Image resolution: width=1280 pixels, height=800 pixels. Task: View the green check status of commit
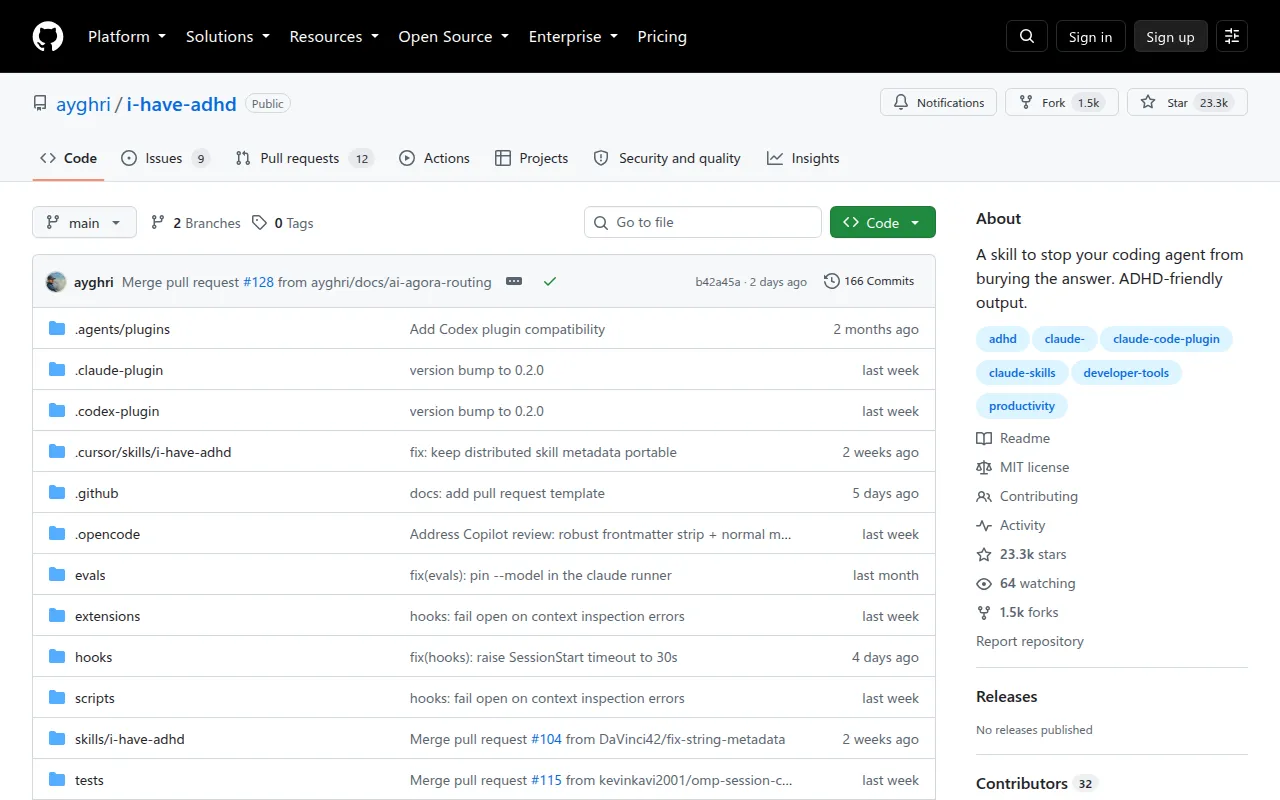(549, 282)
